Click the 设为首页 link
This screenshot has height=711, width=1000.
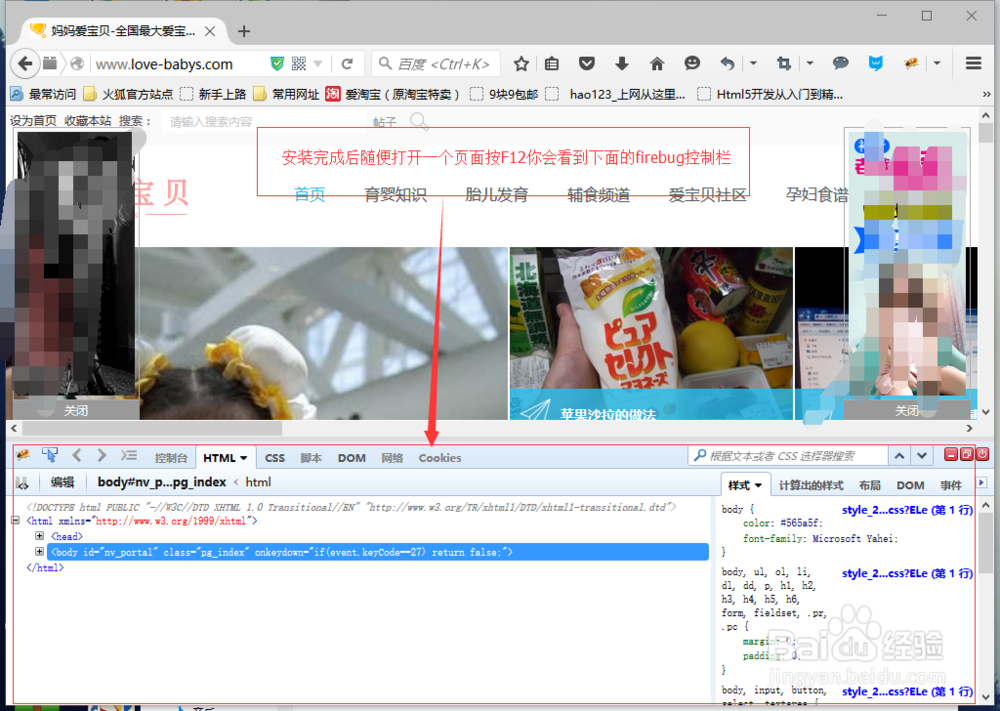click(33, 121)
